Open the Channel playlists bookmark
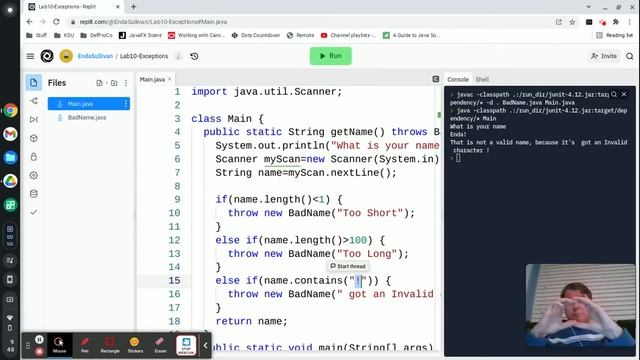Screen dimensions: 640x360 pyautogui.click(x=348, y=36)
